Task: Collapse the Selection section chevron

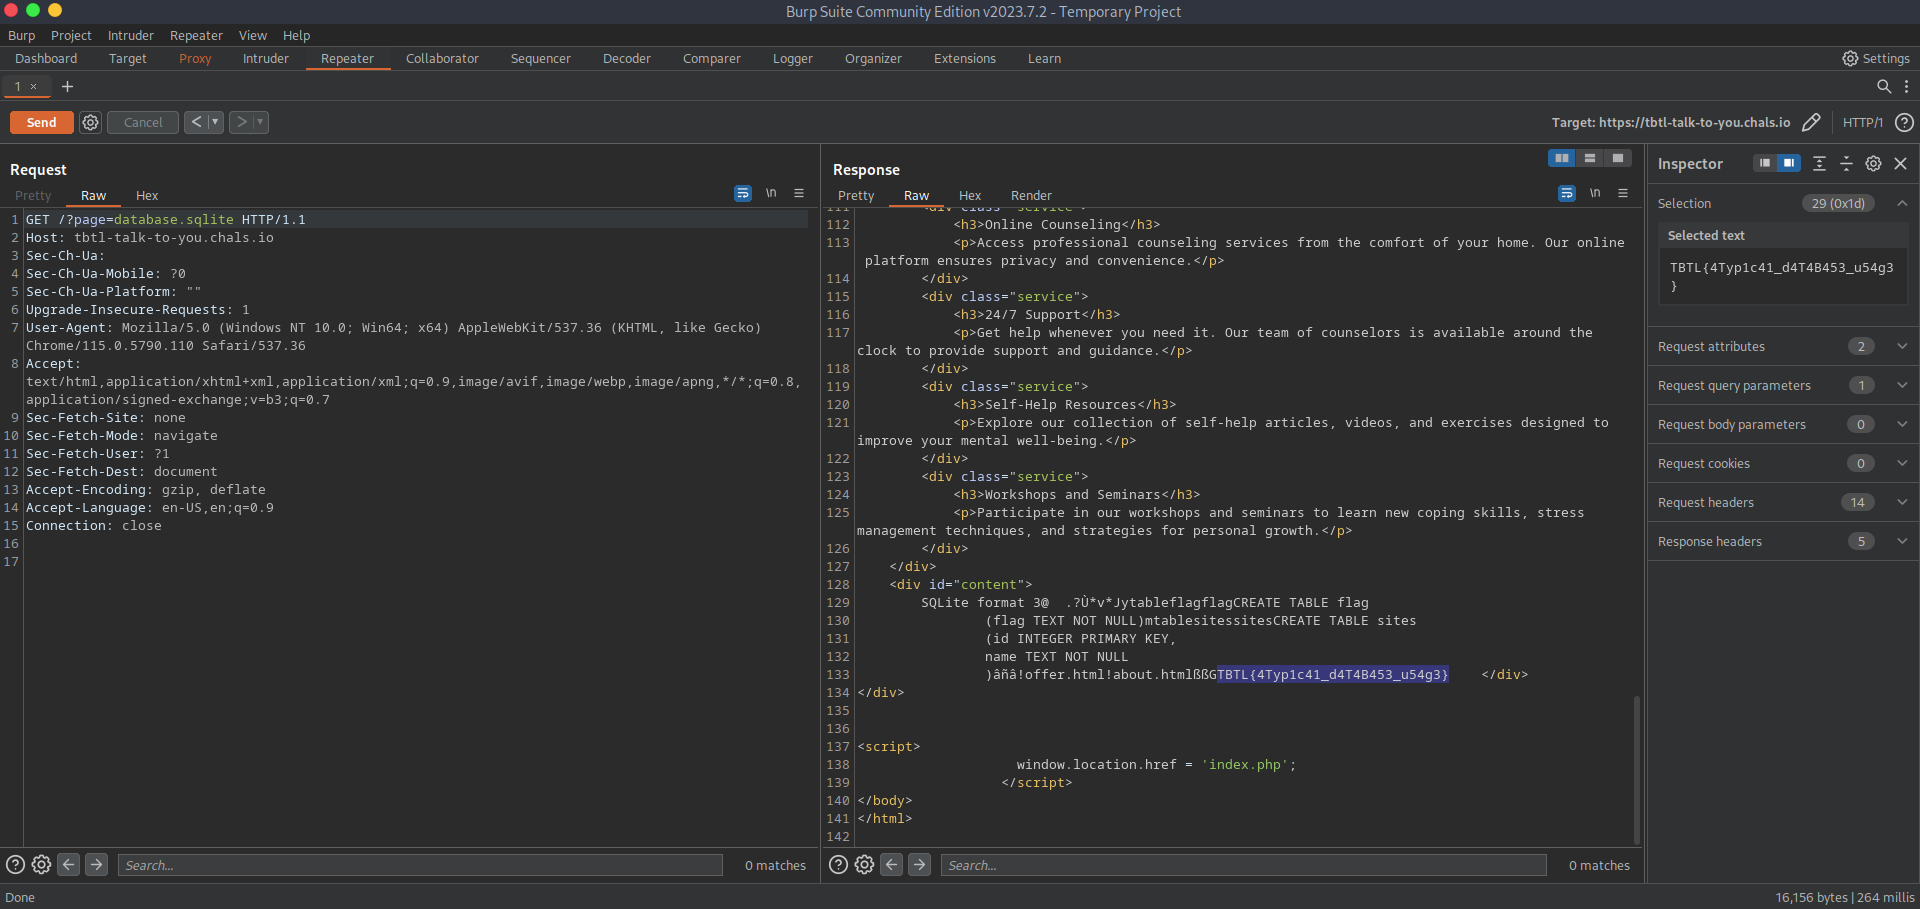Action: (x=1902, y=203)
